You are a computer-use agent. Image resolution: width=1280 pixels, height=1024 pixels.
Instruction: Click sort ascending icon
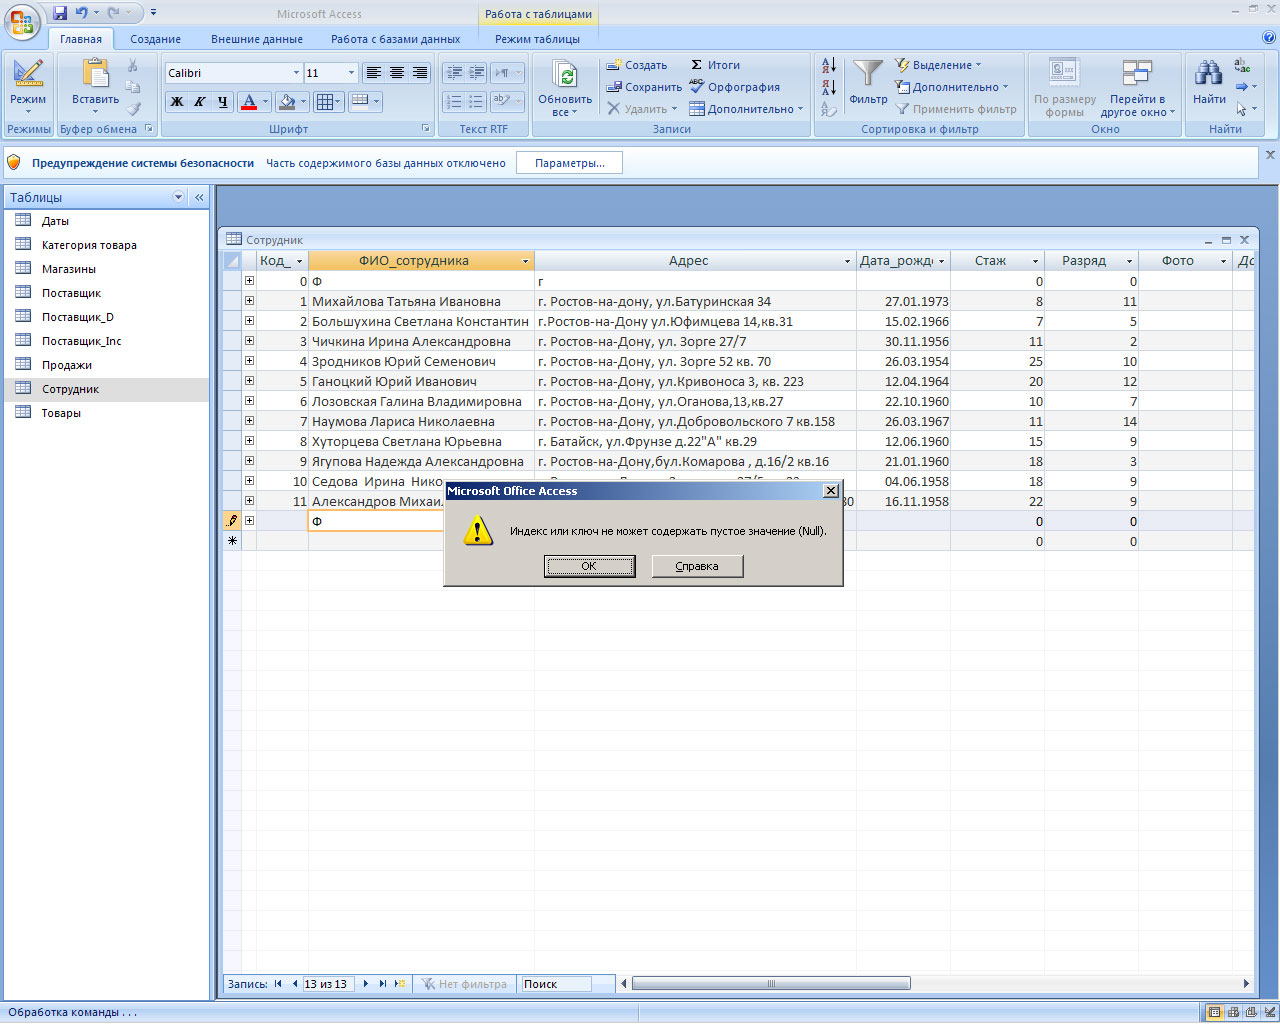829,65
